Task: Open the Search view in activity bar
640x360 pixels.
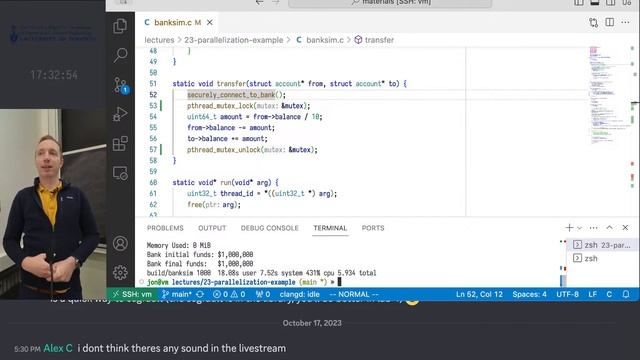Action: tap(120, 55)
